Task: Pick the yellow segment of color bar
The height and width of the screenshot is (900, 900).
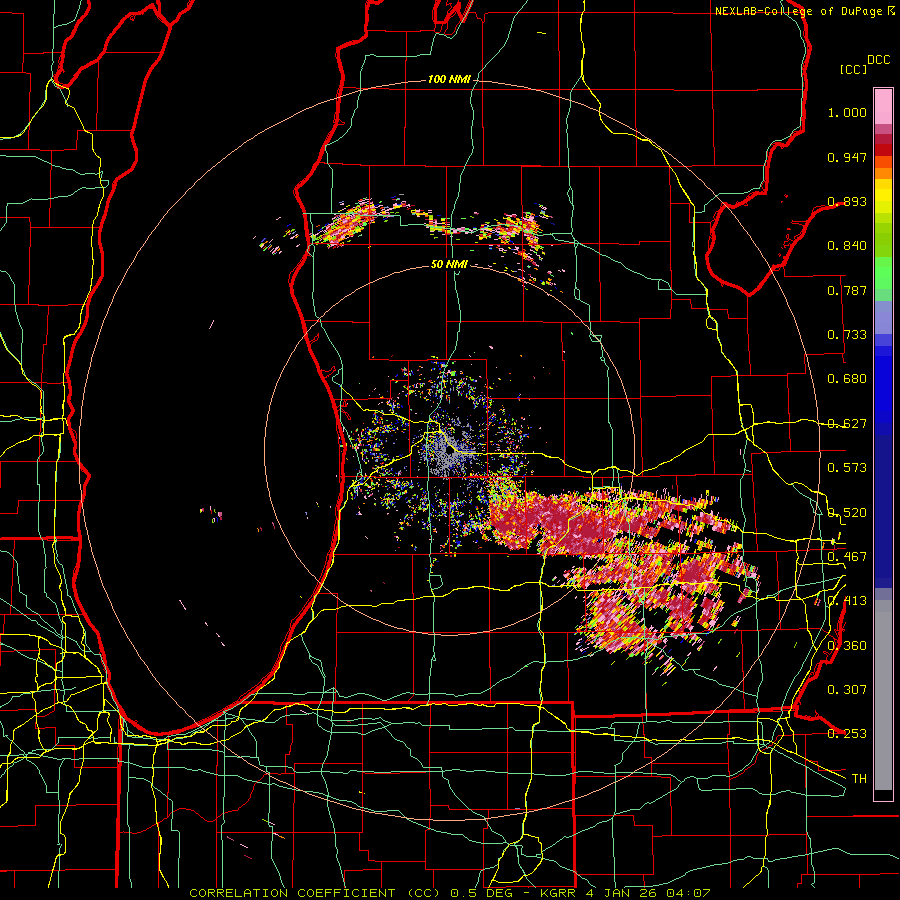Action: coord(883,197)
